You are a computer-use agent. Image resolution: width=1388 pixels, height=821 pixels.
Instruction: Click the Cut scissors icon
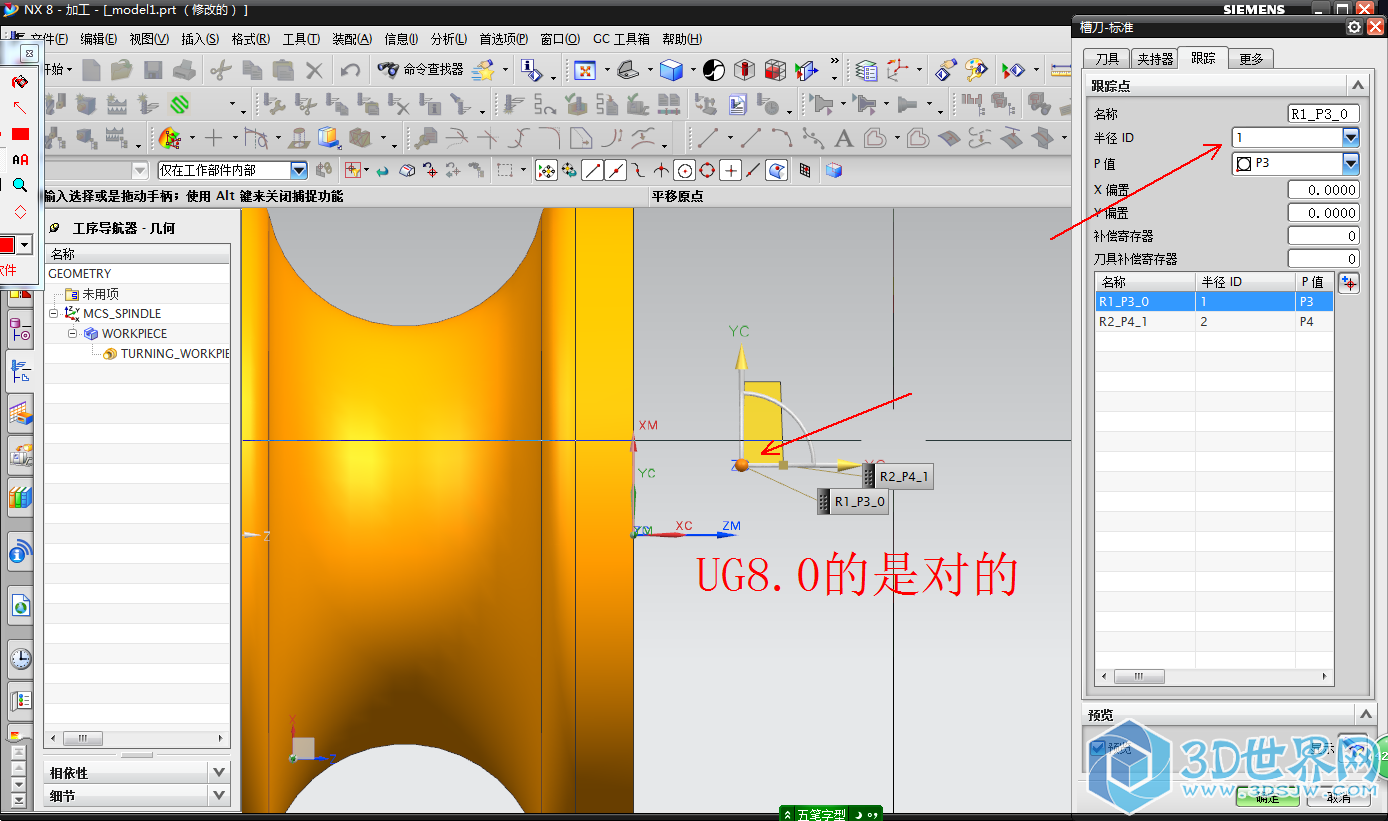coord(221,70)
